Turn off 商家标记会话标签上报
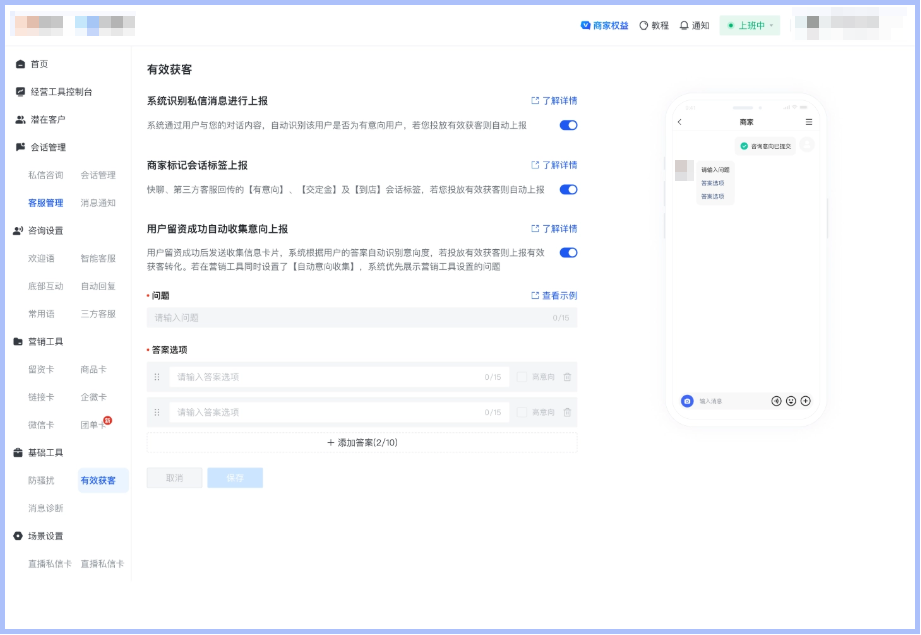This screenshot has height=635, width=921. click(568, 190)
